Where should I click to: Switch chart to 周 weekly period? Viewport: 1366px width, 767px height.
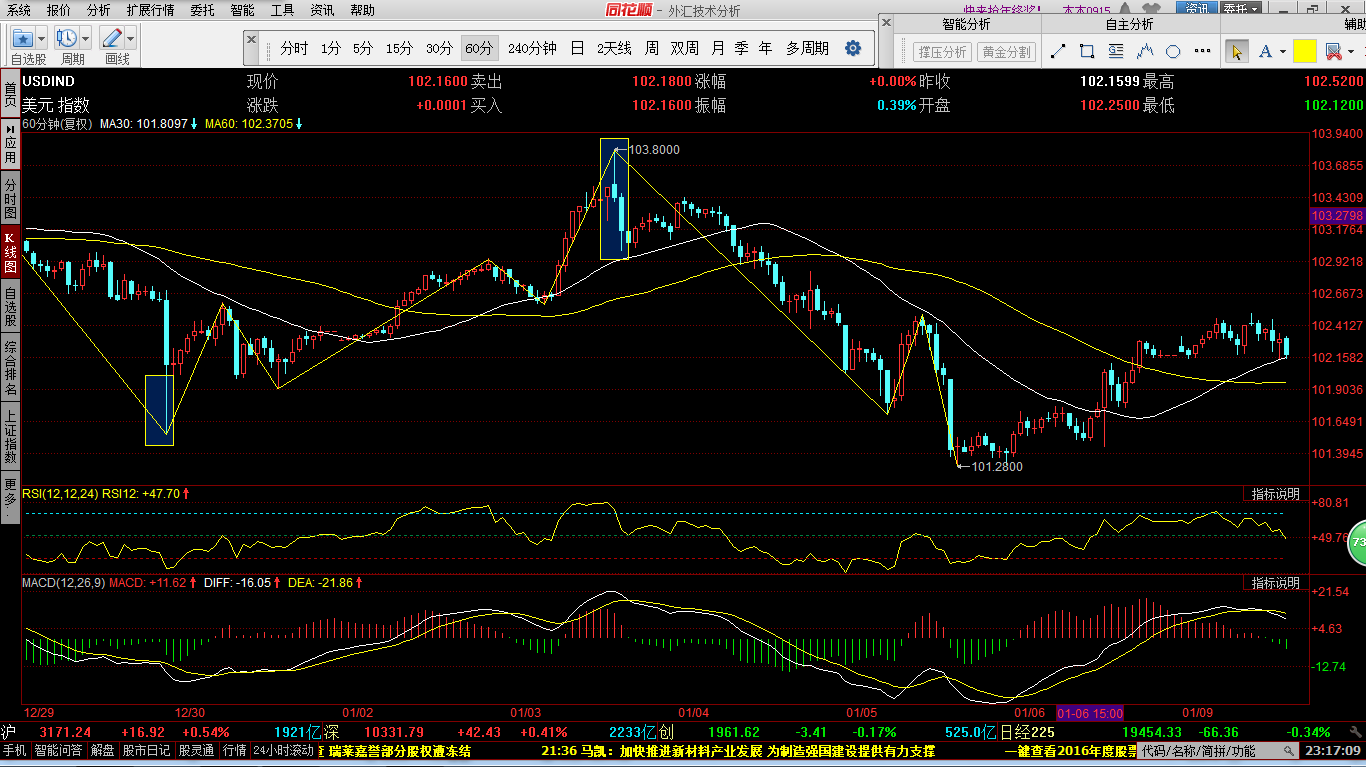651,48
